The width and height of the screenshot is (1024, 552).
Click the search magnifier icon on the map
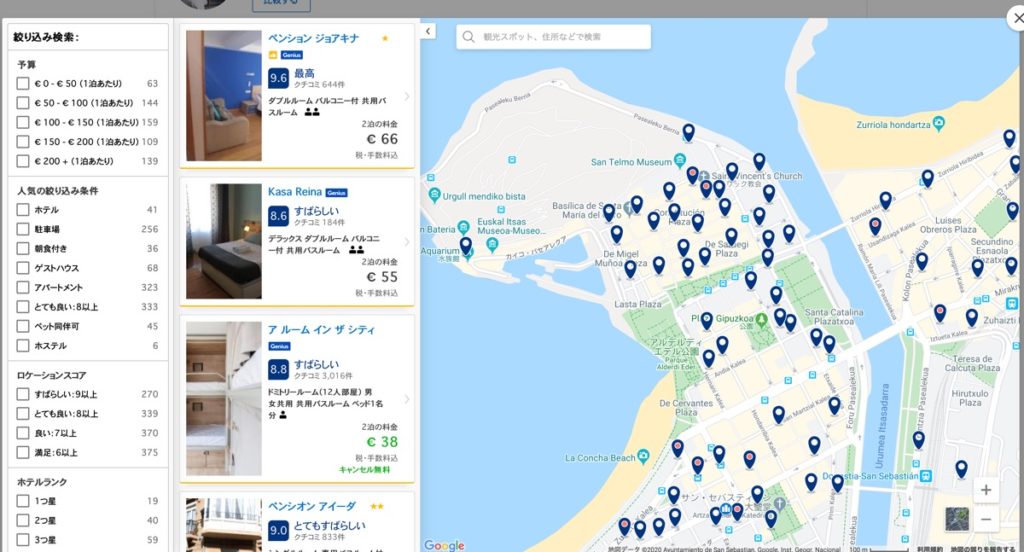468,37
